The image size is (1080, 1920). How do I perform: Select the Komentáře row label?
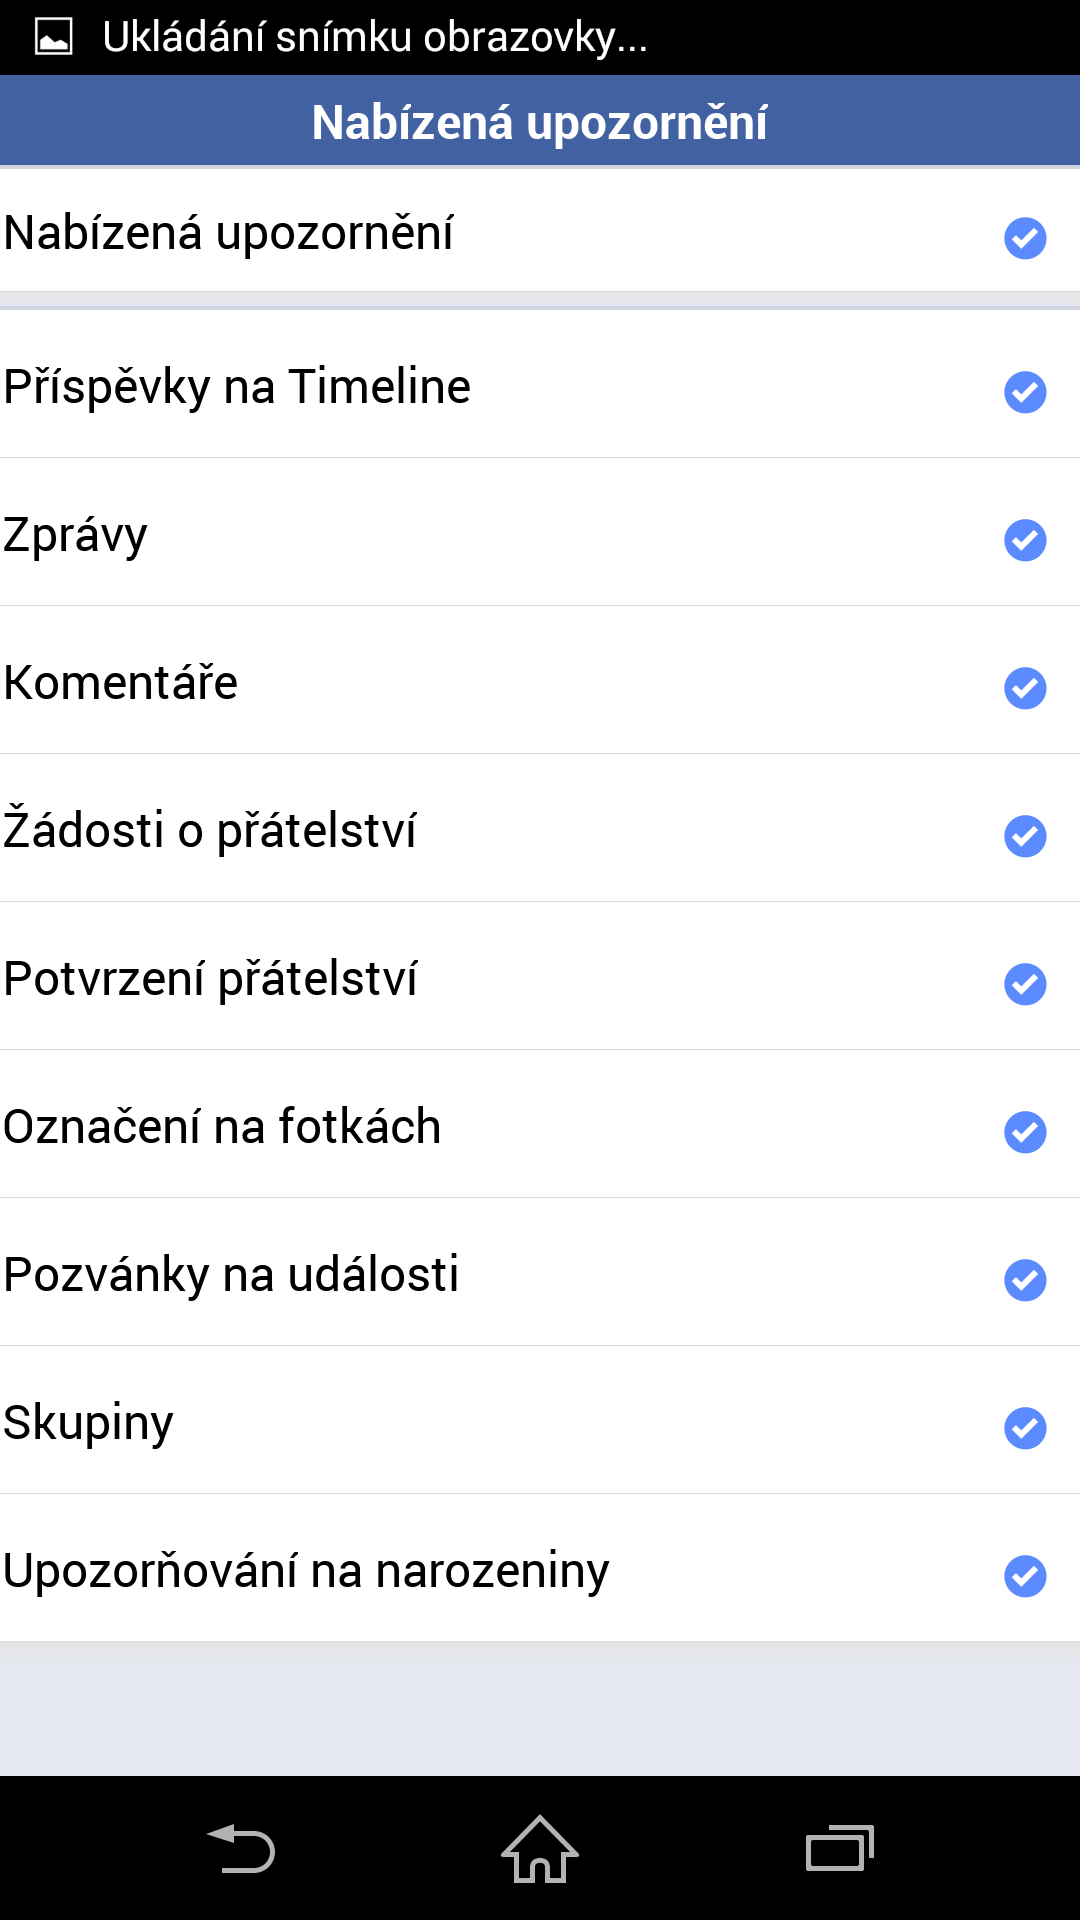tap(121, 682)
